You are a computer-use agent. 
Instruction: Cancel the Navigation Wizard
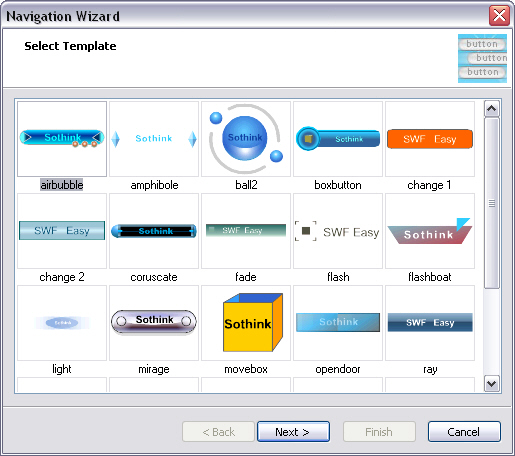click(464, 432)
